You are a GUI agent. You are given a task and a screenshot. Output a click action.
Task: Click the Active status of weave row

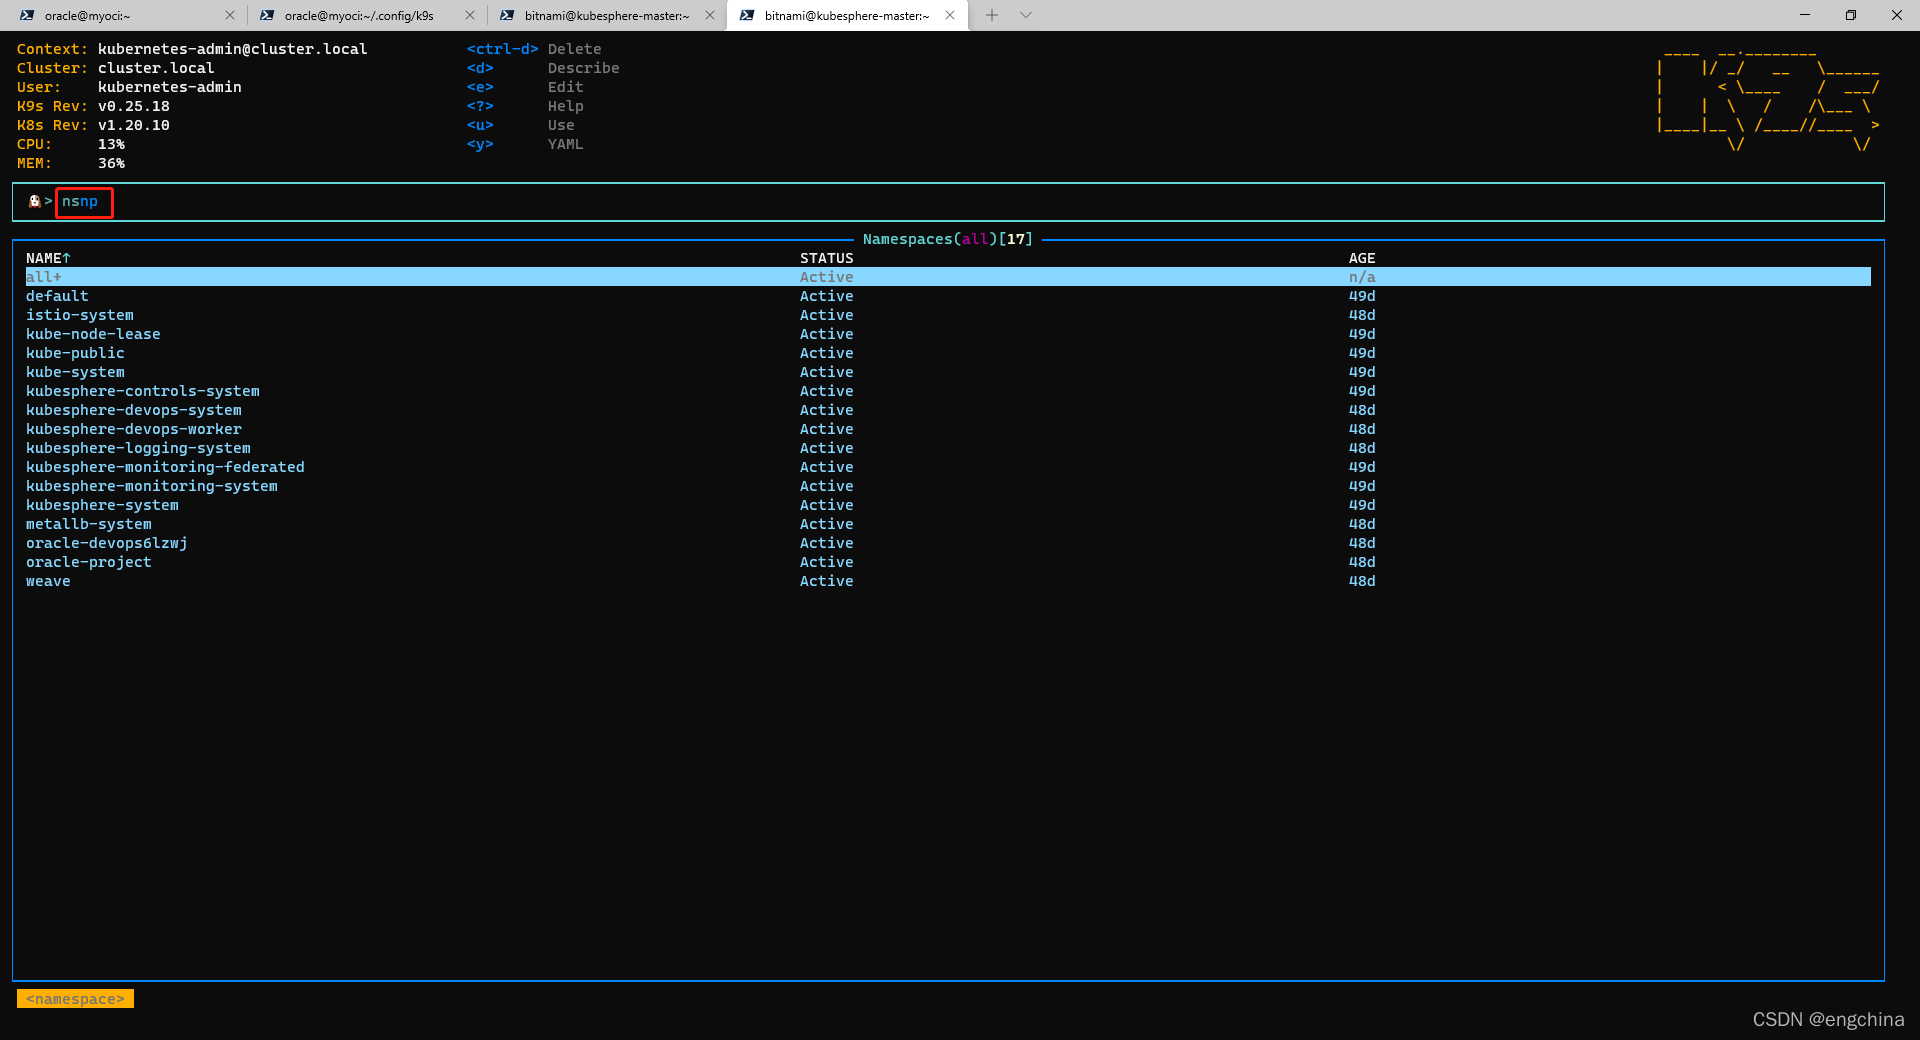[826, 581]
